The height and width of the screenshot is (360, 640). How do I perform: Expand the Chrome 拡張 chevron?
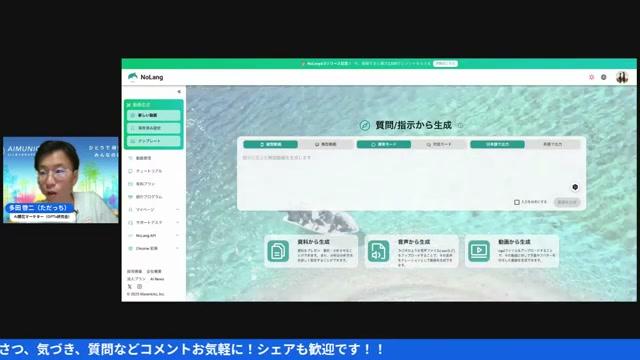tap(178, 248)
